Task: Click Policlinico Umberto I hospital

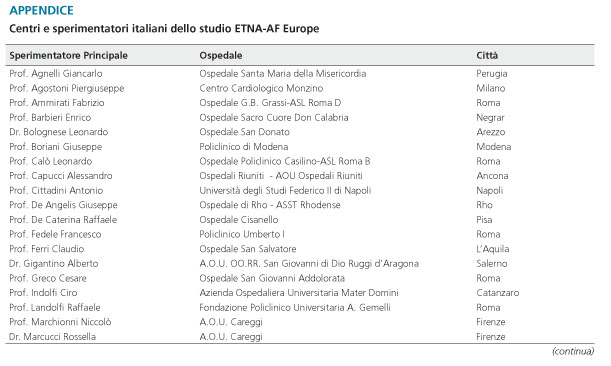Action: point(242,235)
